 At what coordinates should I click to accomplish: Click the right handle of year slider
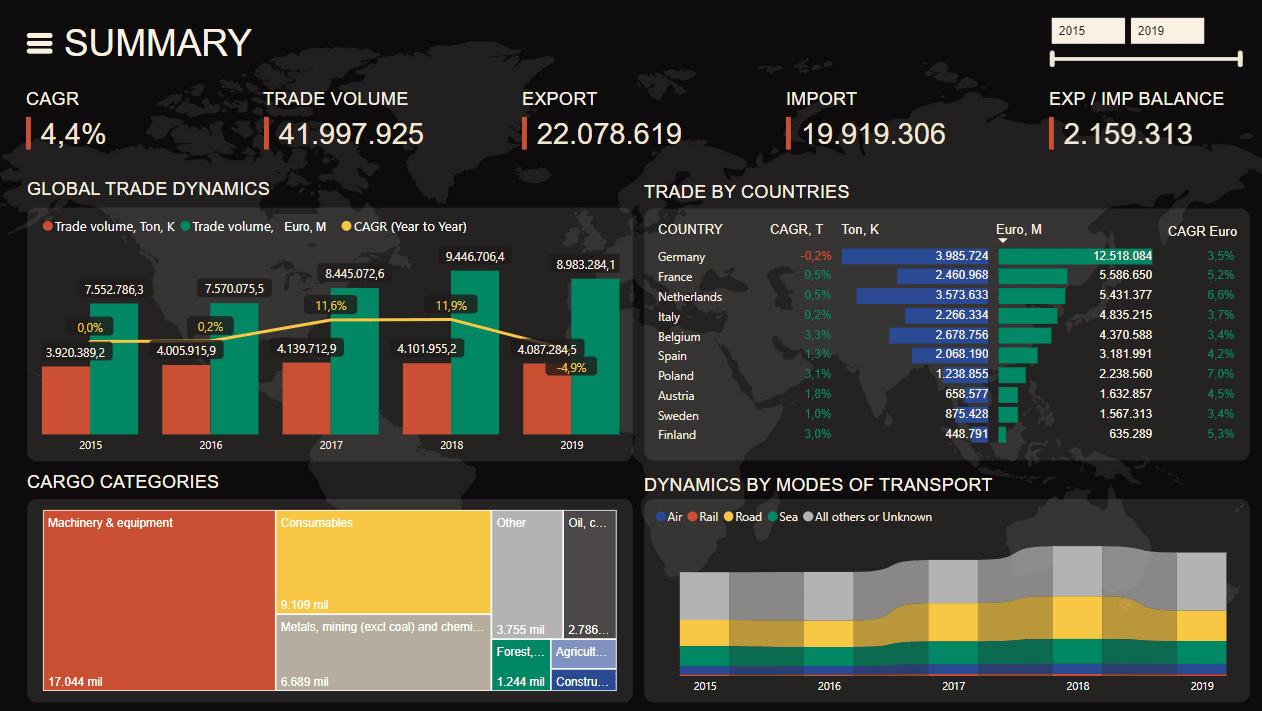click(1240, 59)
